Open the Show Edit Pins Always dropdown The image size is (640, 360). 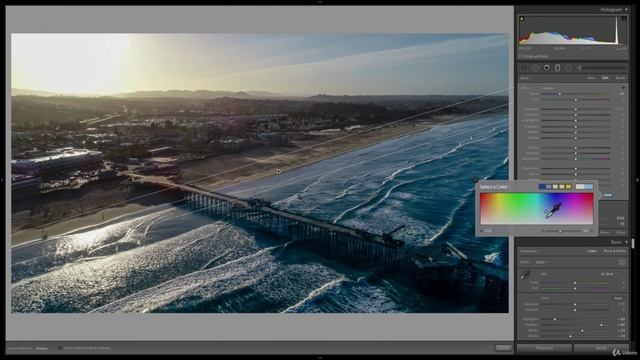tap(42, 348)
